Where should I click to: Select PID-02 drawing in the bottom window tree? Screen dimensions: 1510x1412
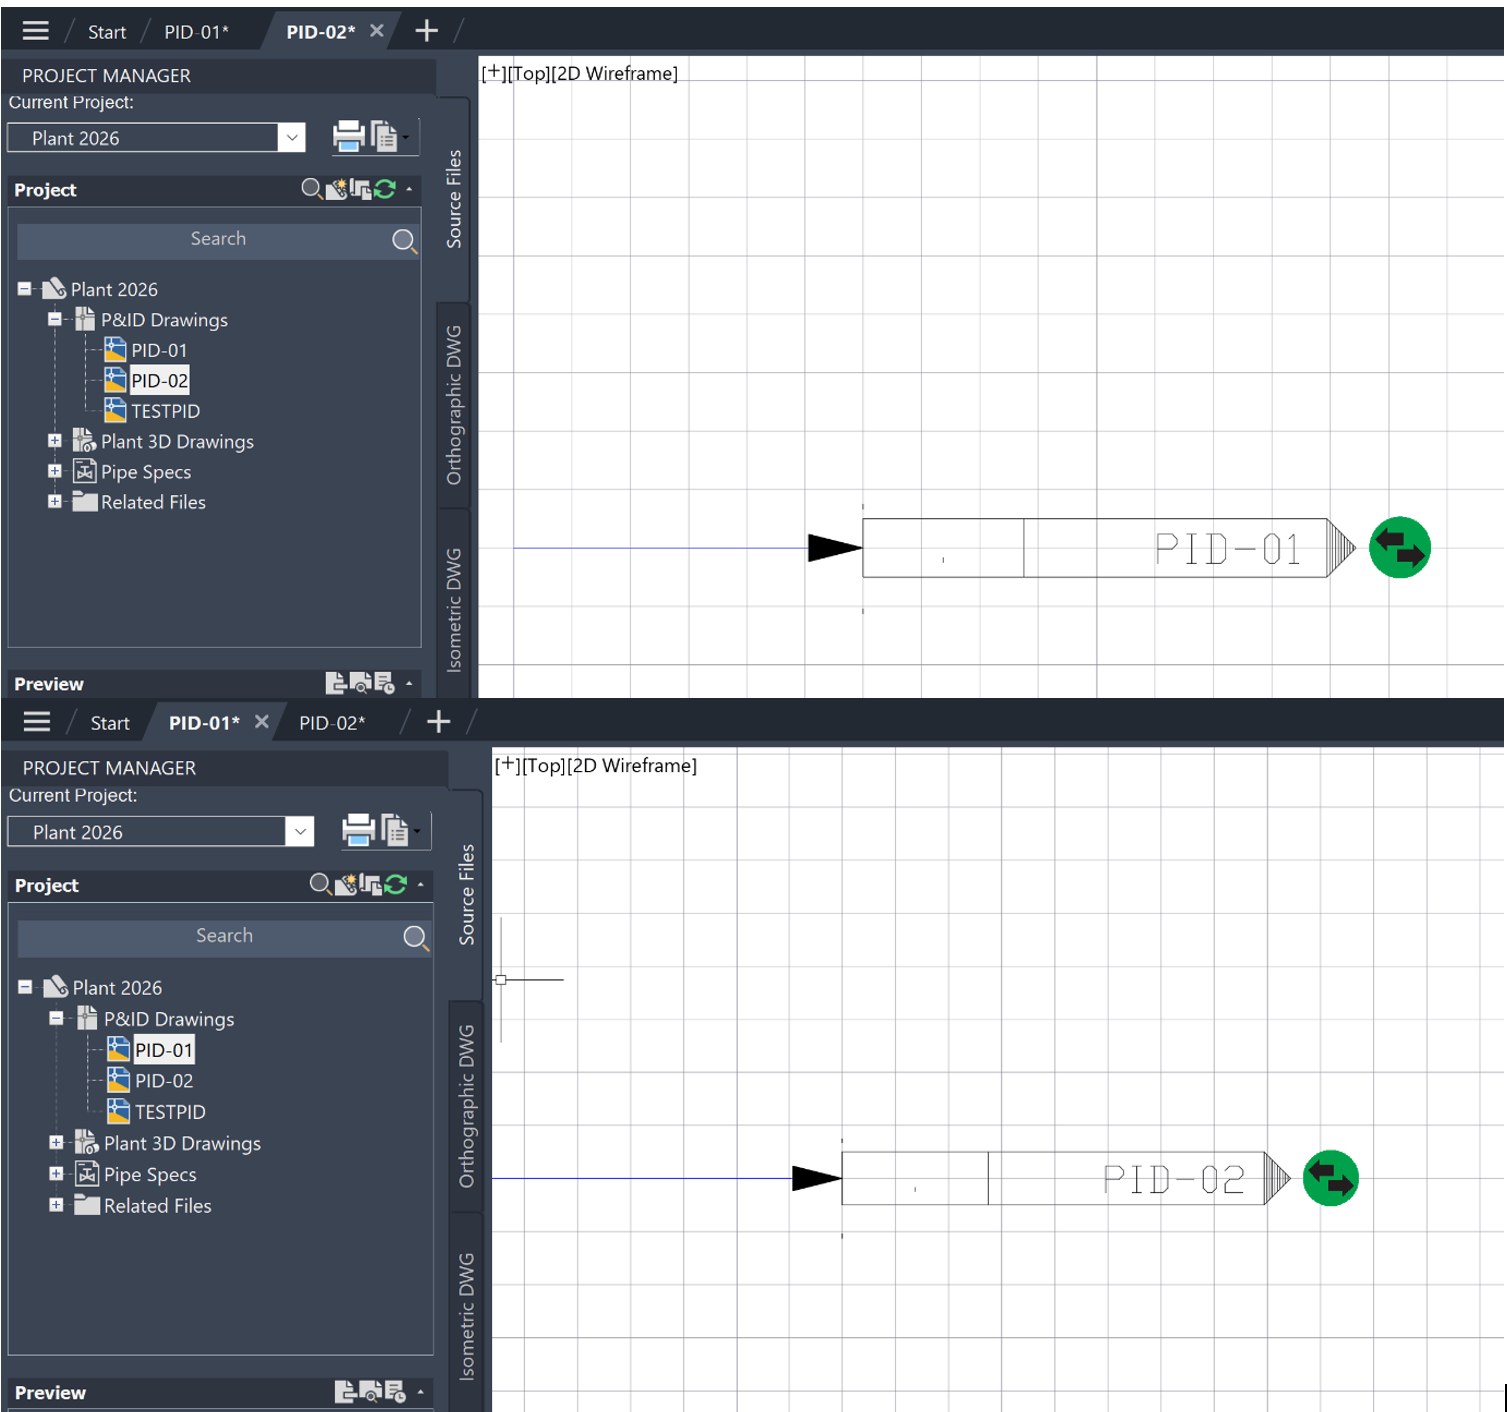164,1080
